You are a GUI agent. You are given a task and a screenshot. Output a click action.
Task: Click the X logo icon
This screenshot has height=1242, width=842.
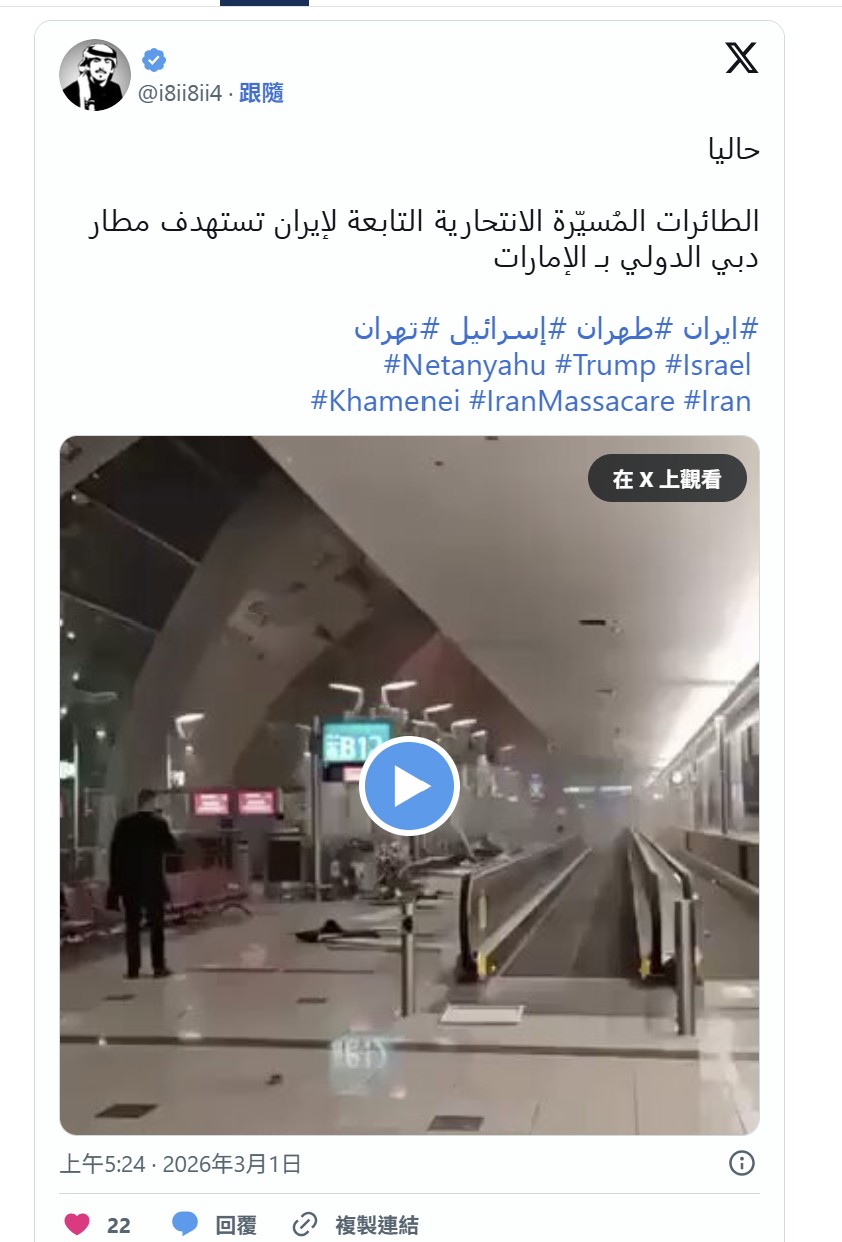(x=741, y=58)
